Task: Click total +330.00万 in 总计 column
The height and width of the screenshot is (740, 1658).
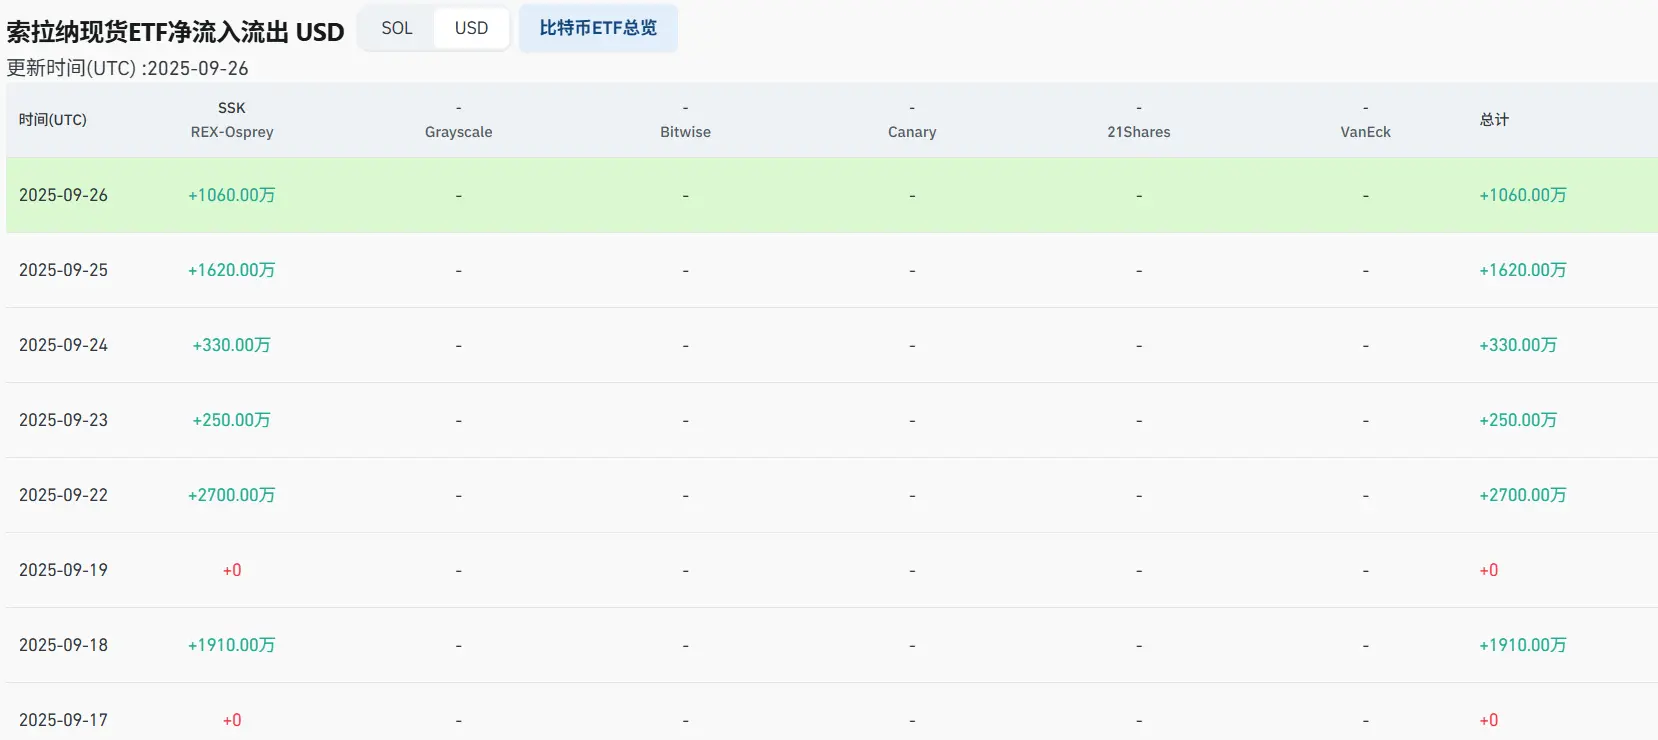Action: pos(1518,345)
